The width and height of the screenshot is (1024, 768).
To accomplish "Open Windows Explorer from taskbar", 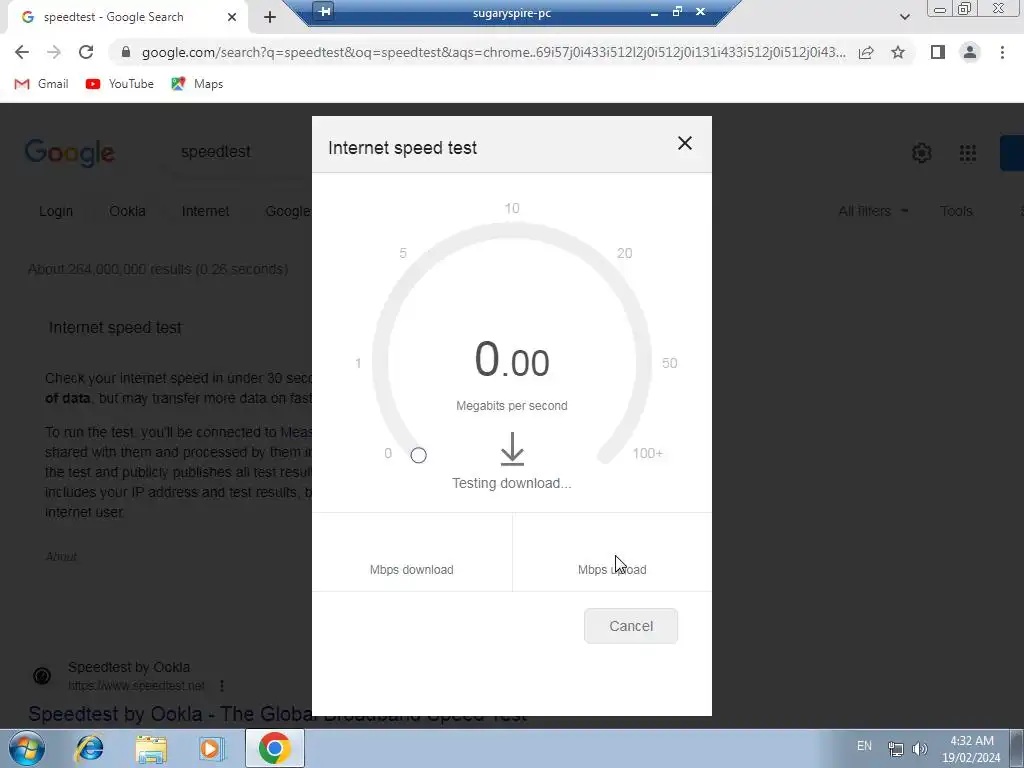I will [151, 748].
